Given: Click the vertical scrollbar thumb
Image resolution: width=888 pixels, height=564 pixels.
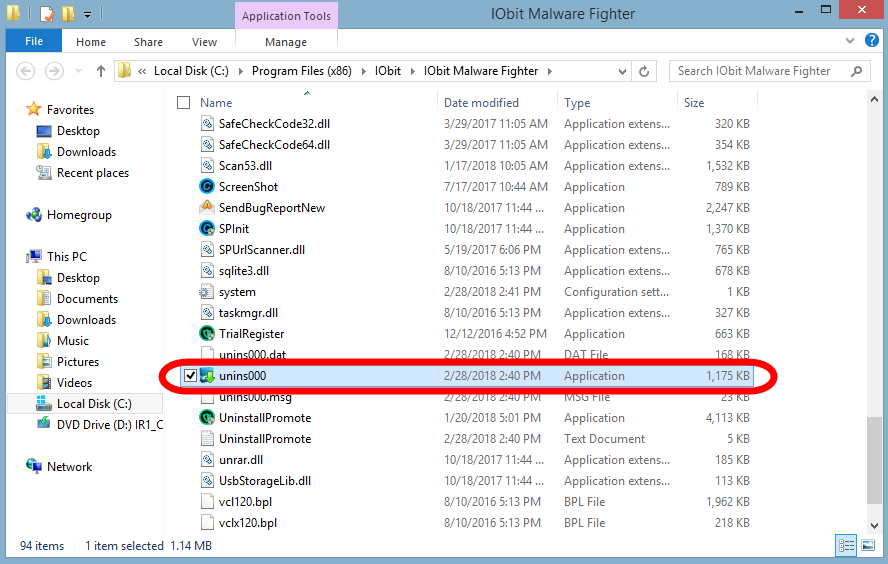Looking at the screenshot, I should 874,460.
